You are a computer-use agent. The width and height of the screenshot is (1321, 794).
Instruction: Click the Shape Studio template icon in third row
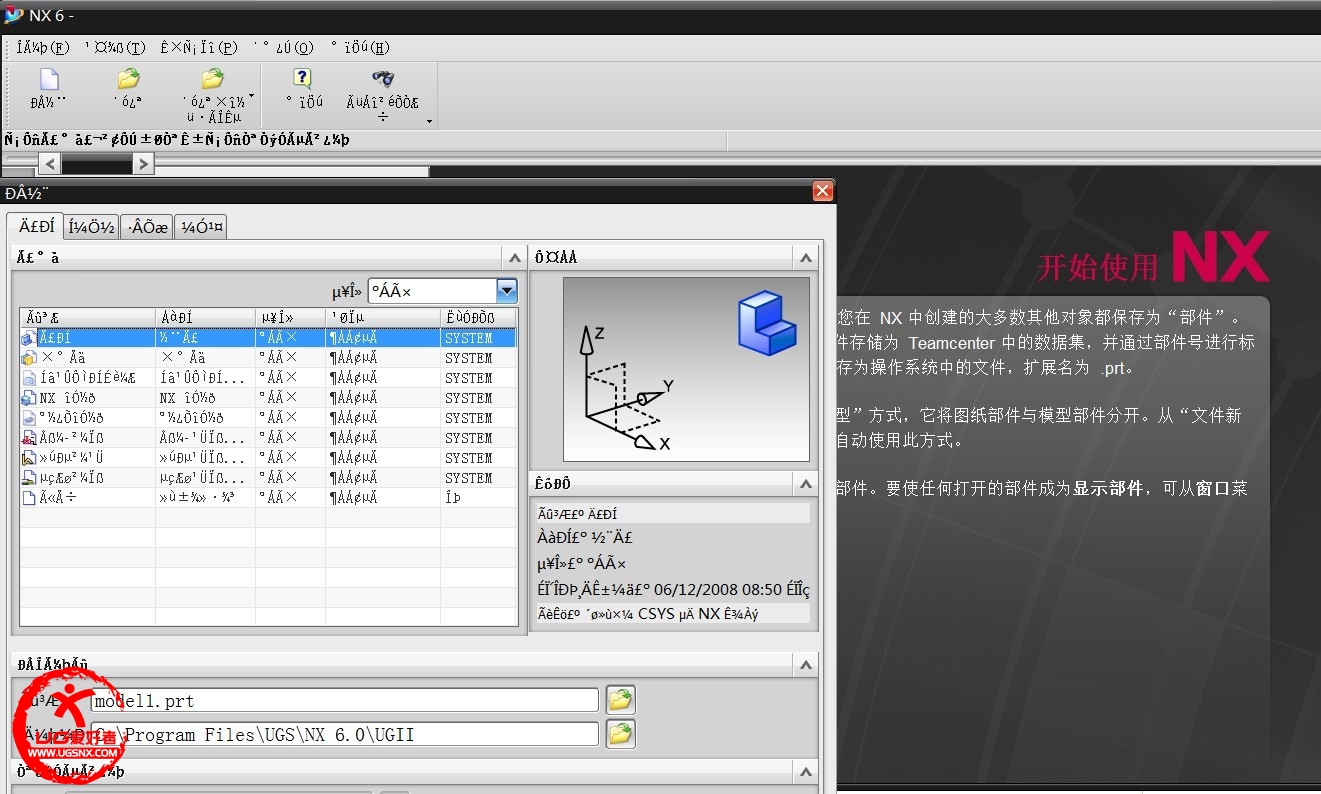point(28,378)
